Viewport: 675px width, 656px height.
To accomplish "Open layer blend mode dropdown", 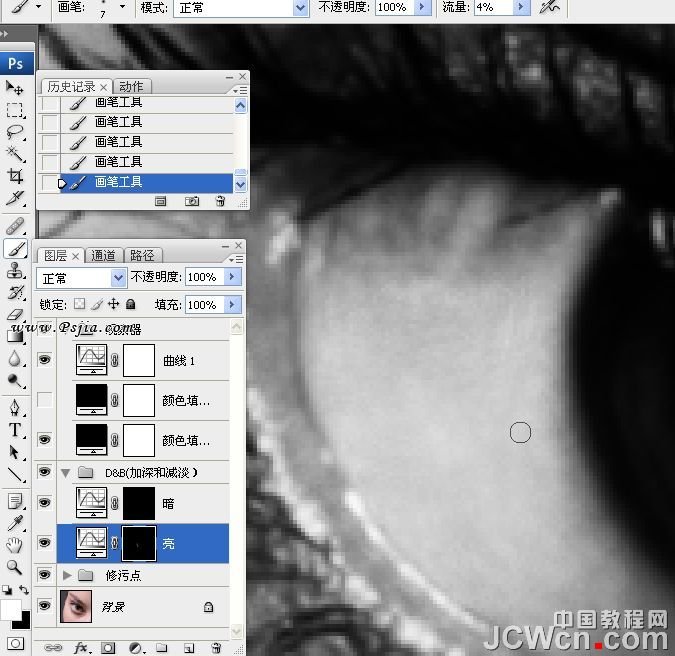I will pos(118,278).
